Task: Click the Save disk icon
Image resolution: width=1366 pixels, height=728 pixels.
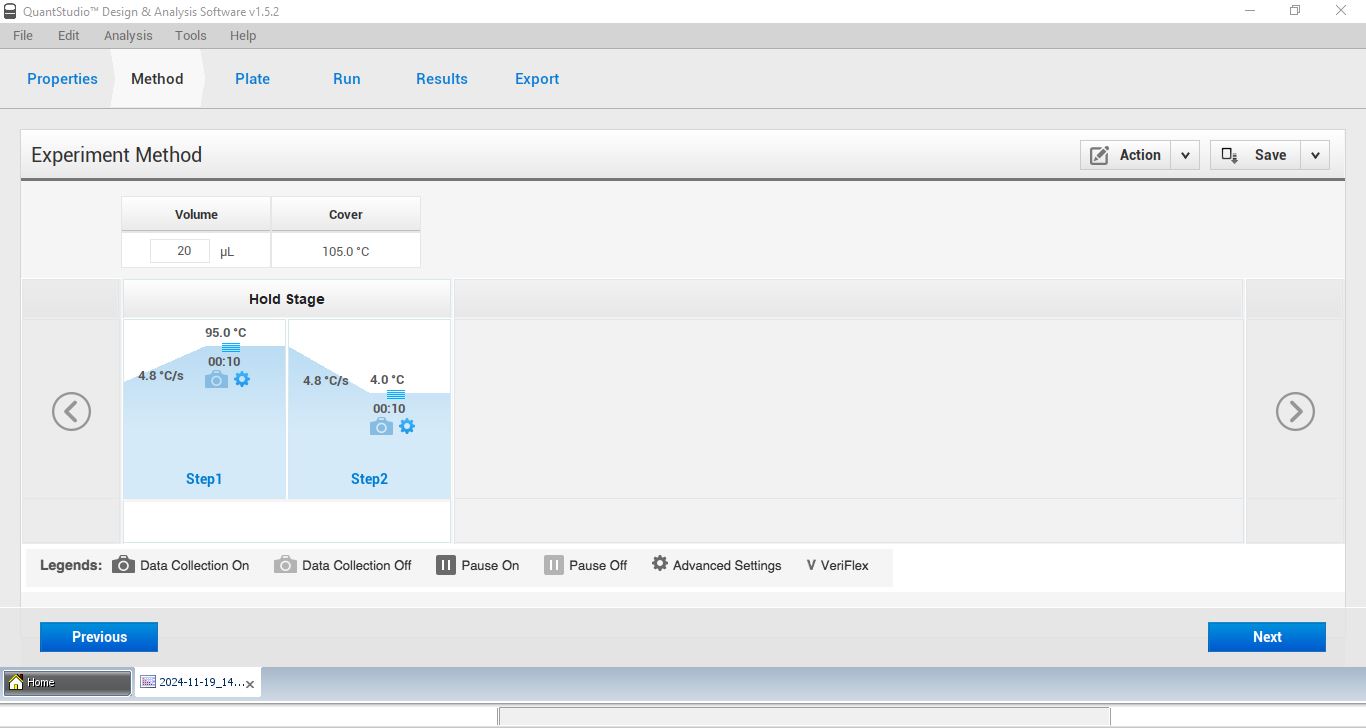Action: click(x=1230, y=155)
